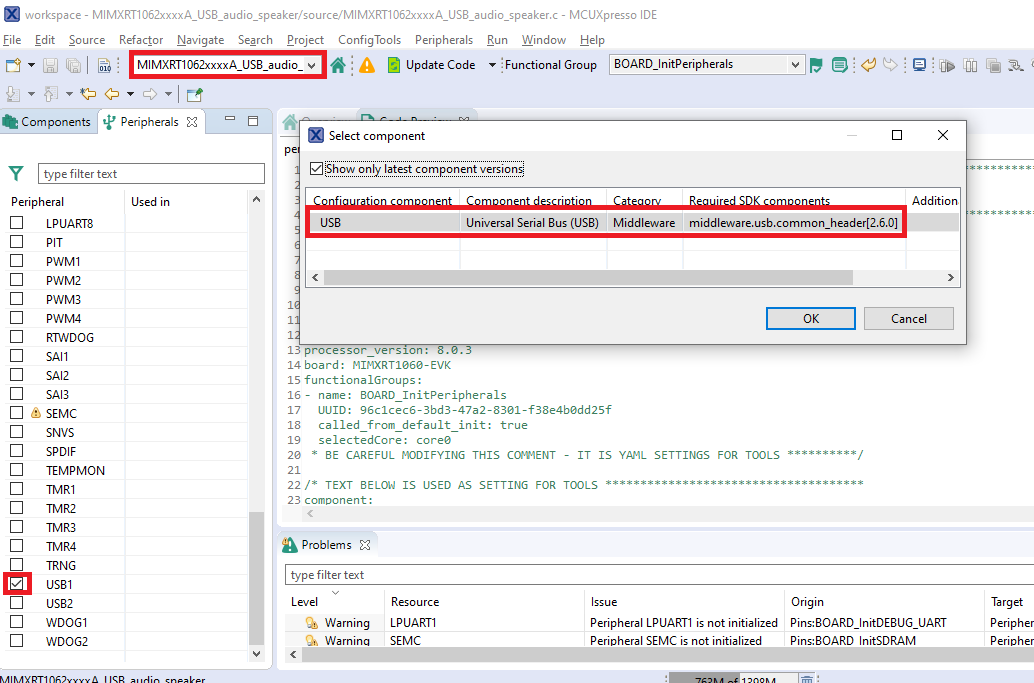Image resolution: width=1034 pixels, height=683 pixels.
Task: Click the type filter text field in Problems view
Action: (x=450, y=574)
